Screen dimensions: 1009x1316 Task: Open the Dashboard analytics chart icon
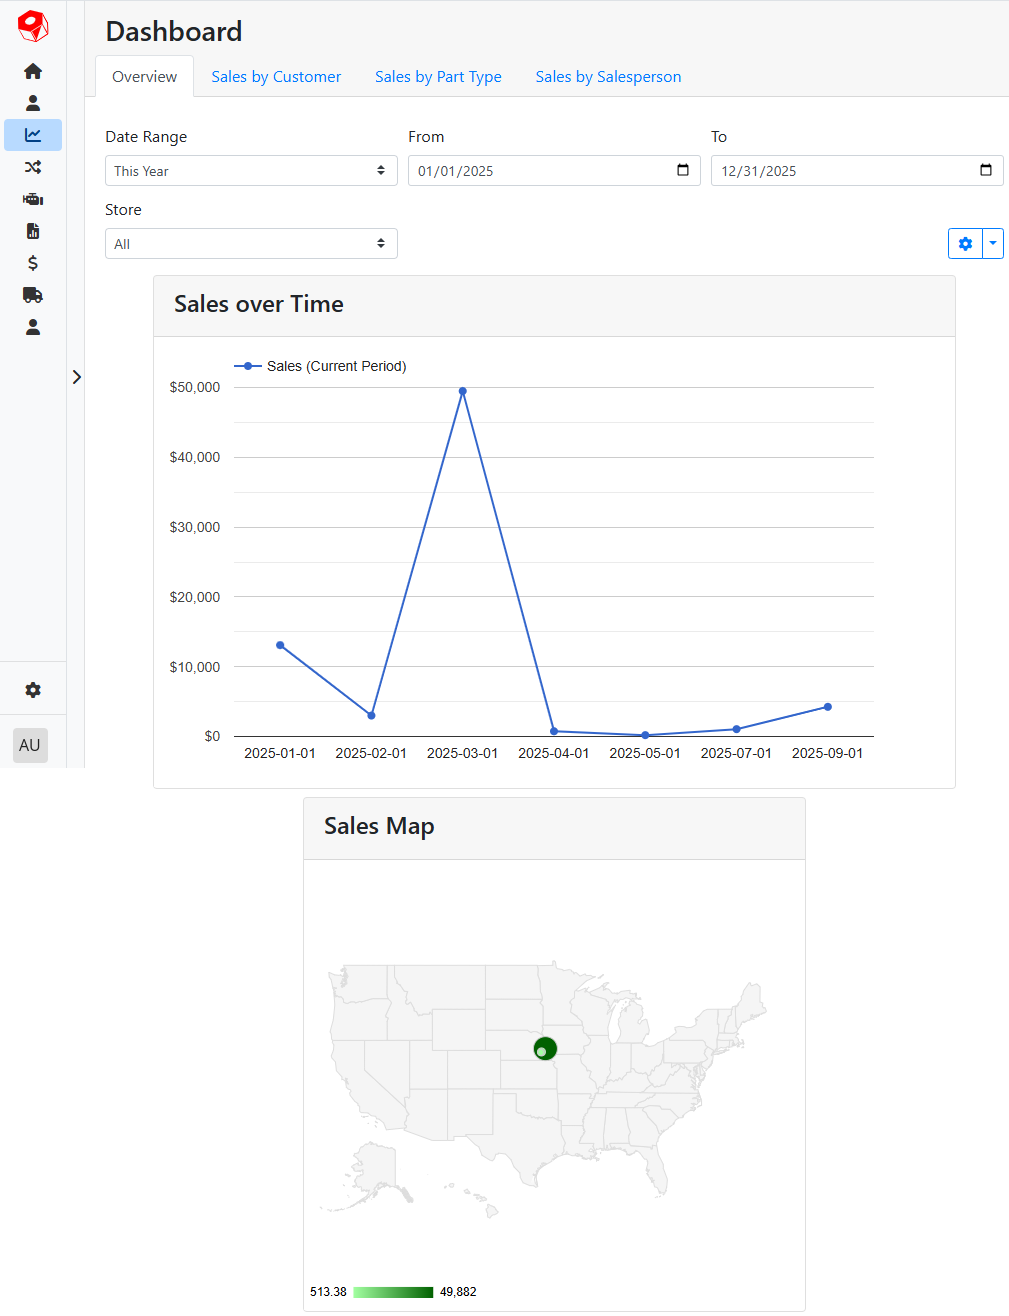tap(33, 134)
